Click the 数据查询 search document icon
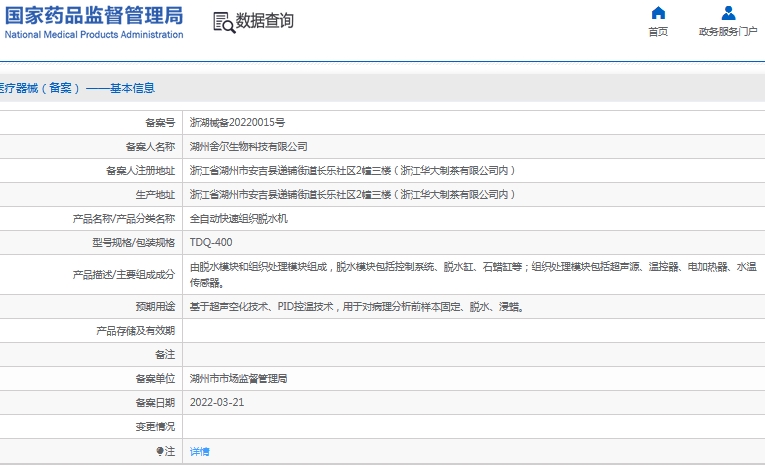765x471 pixels. tap(224, 22)
